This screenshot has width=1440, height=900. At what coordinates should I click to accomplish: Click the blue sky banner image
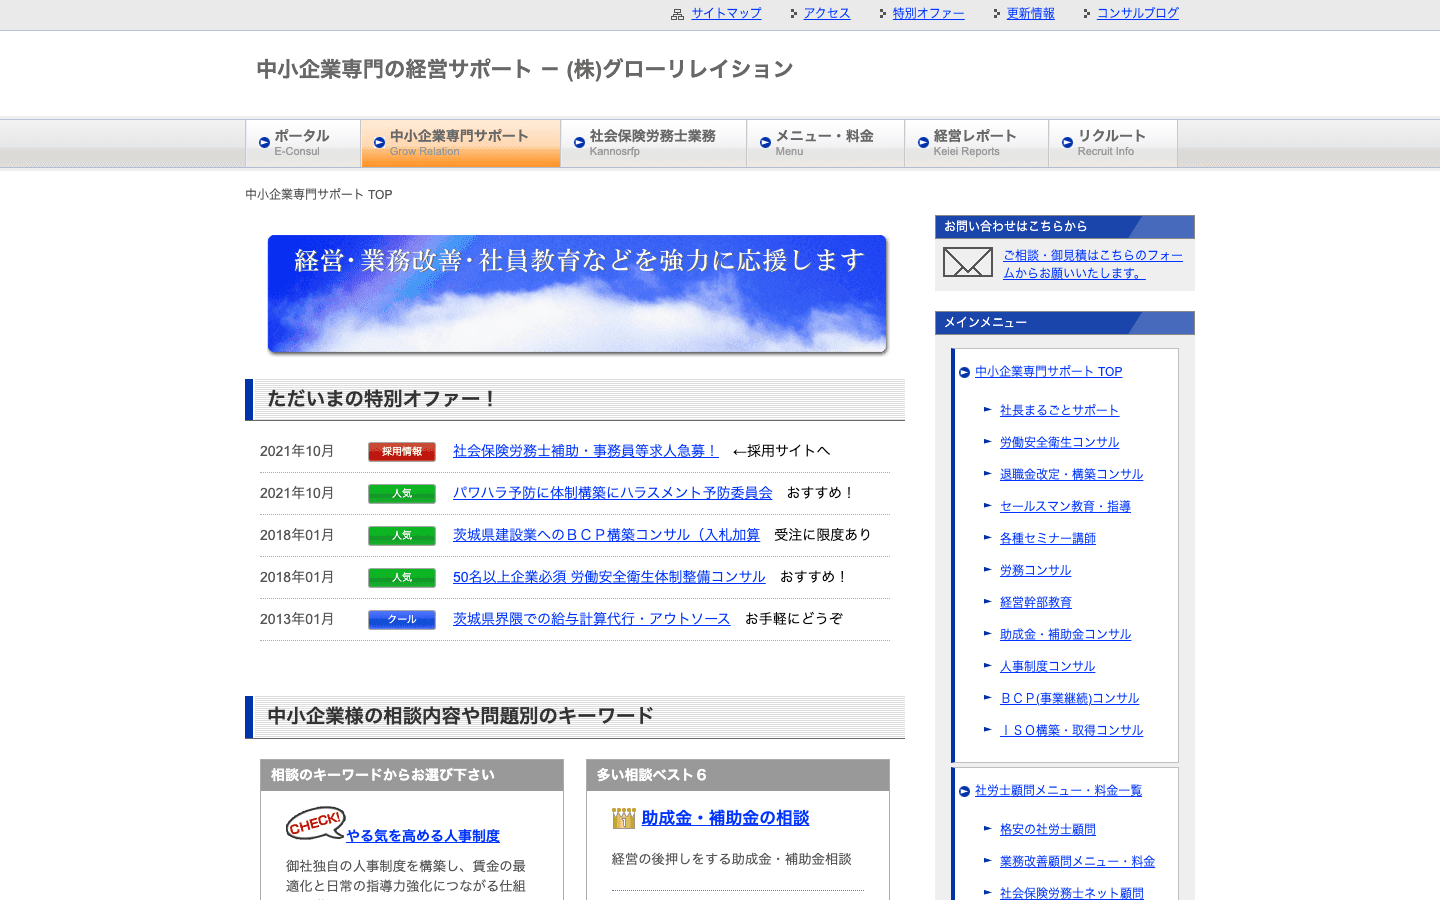[577, 294]
